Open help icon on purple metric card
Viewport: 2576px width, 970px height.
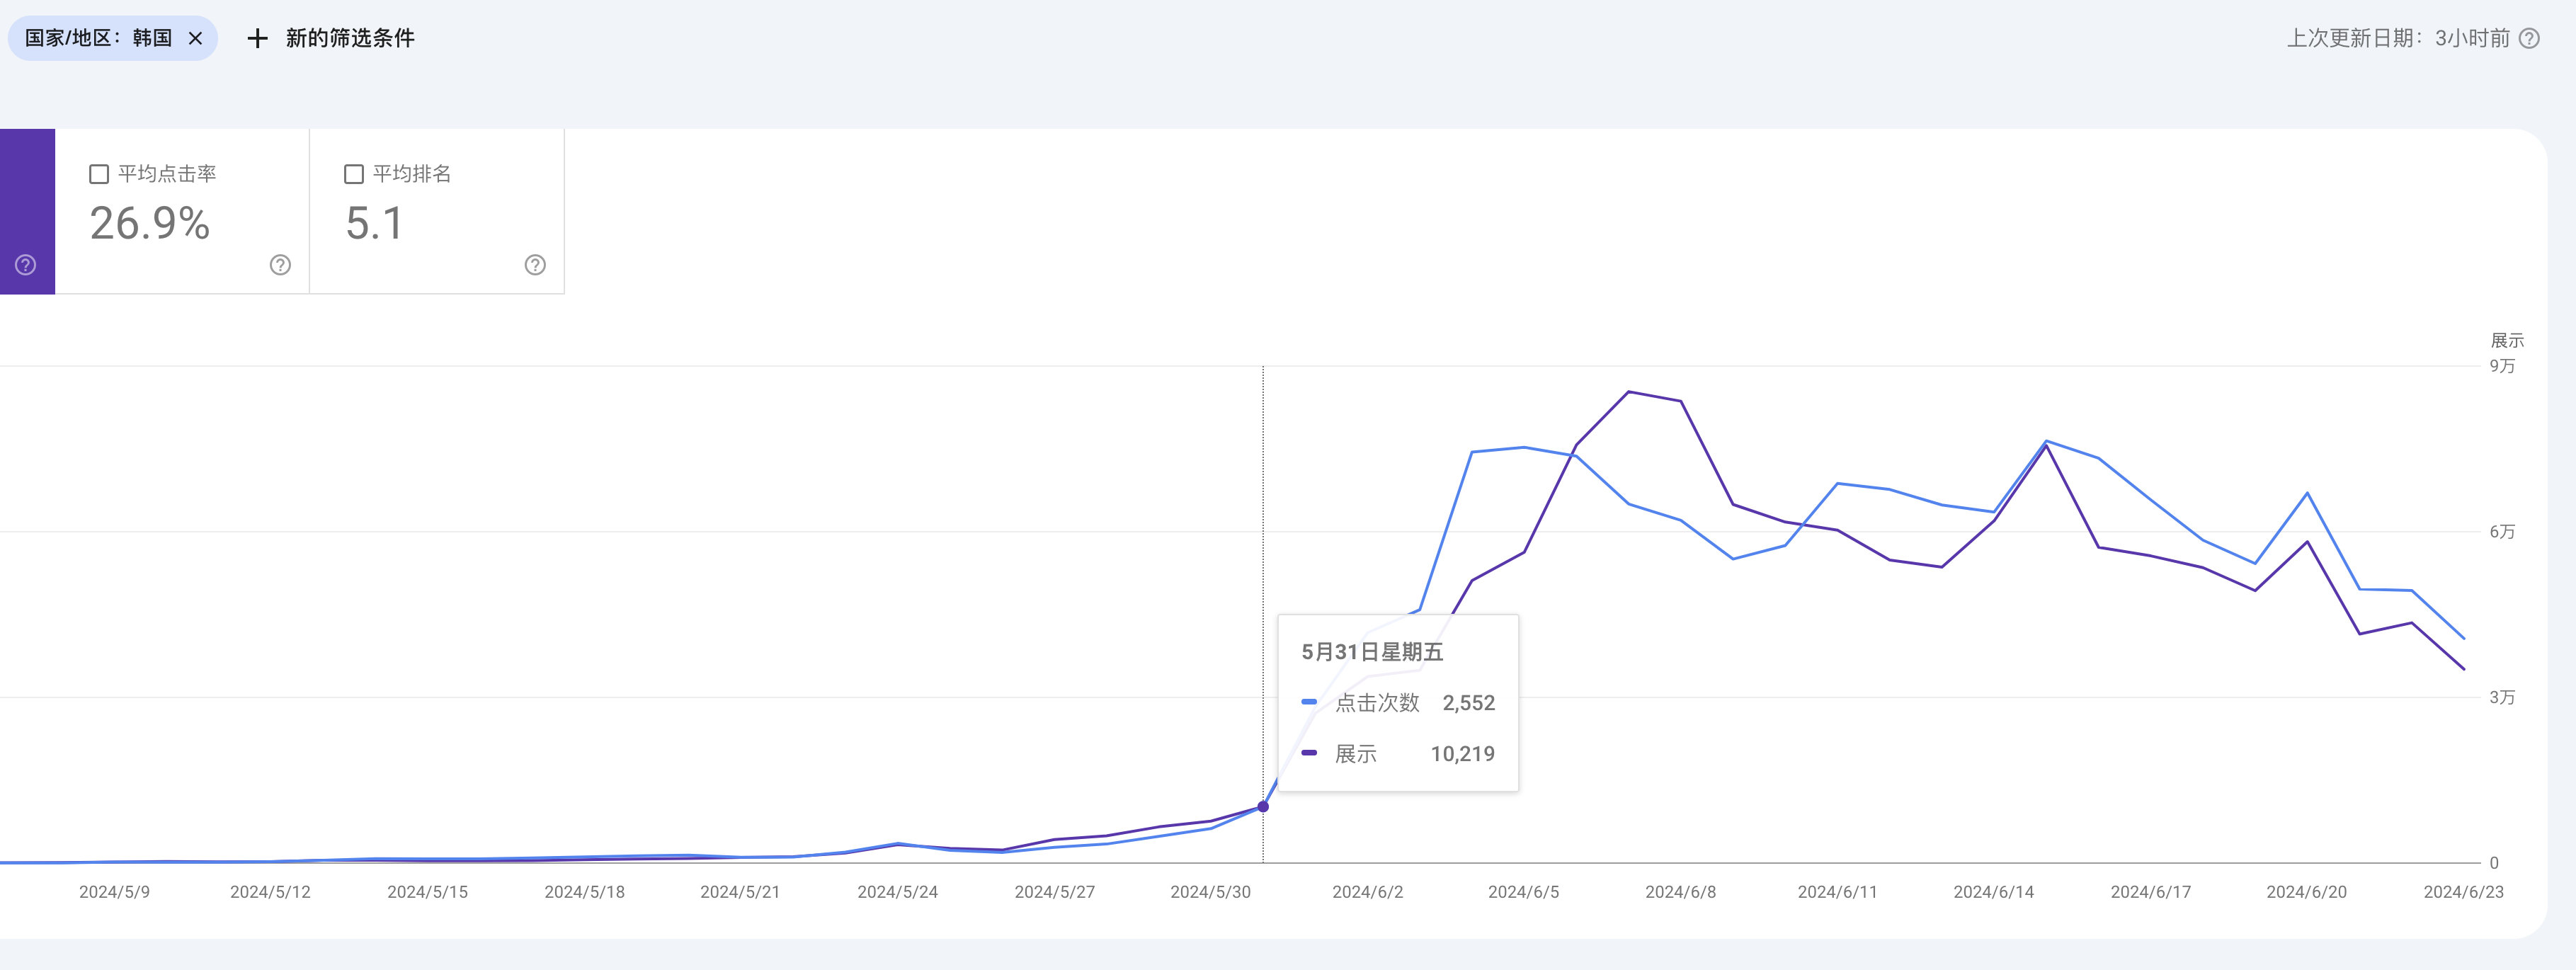click(26, 265)
